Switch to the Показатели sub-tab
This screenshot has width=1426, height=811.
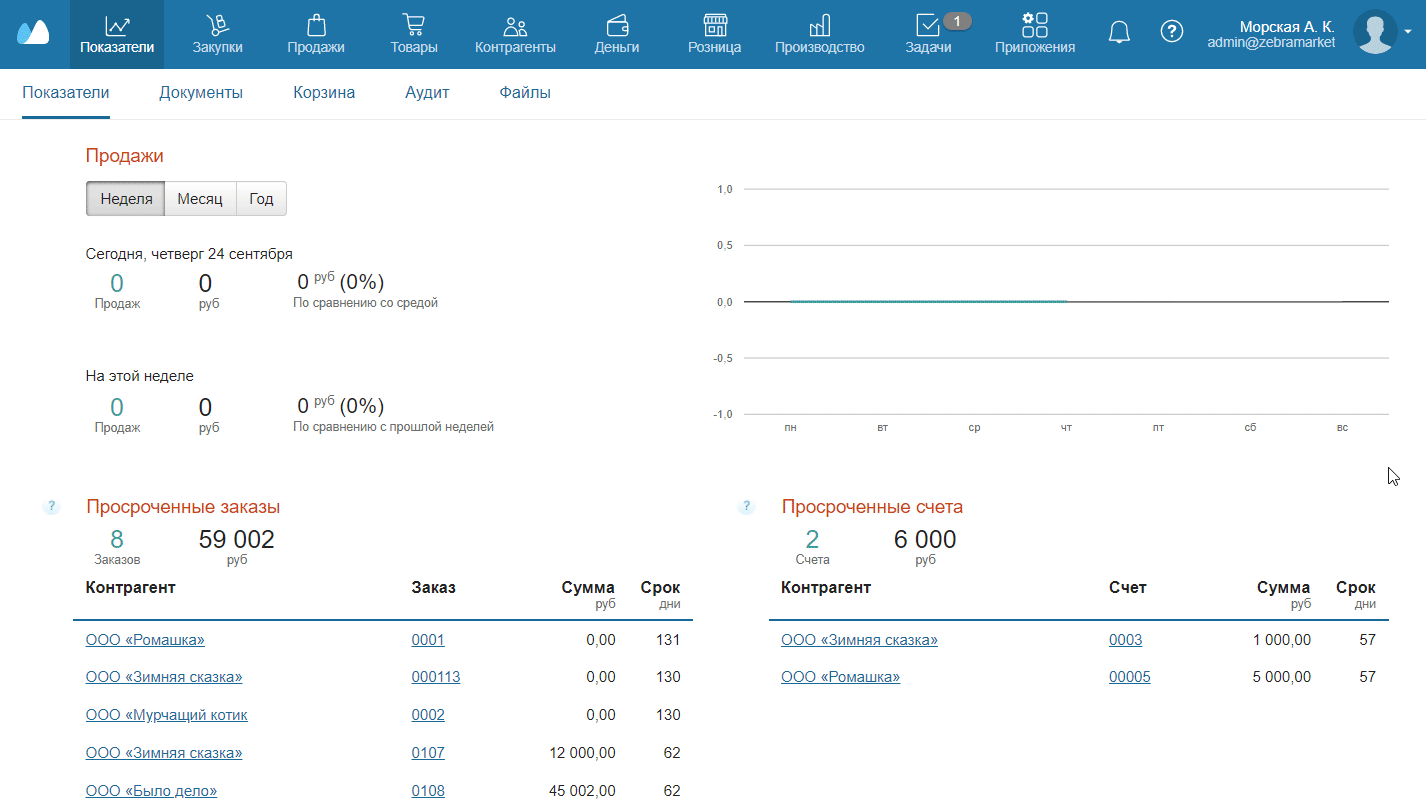point(66,93)
